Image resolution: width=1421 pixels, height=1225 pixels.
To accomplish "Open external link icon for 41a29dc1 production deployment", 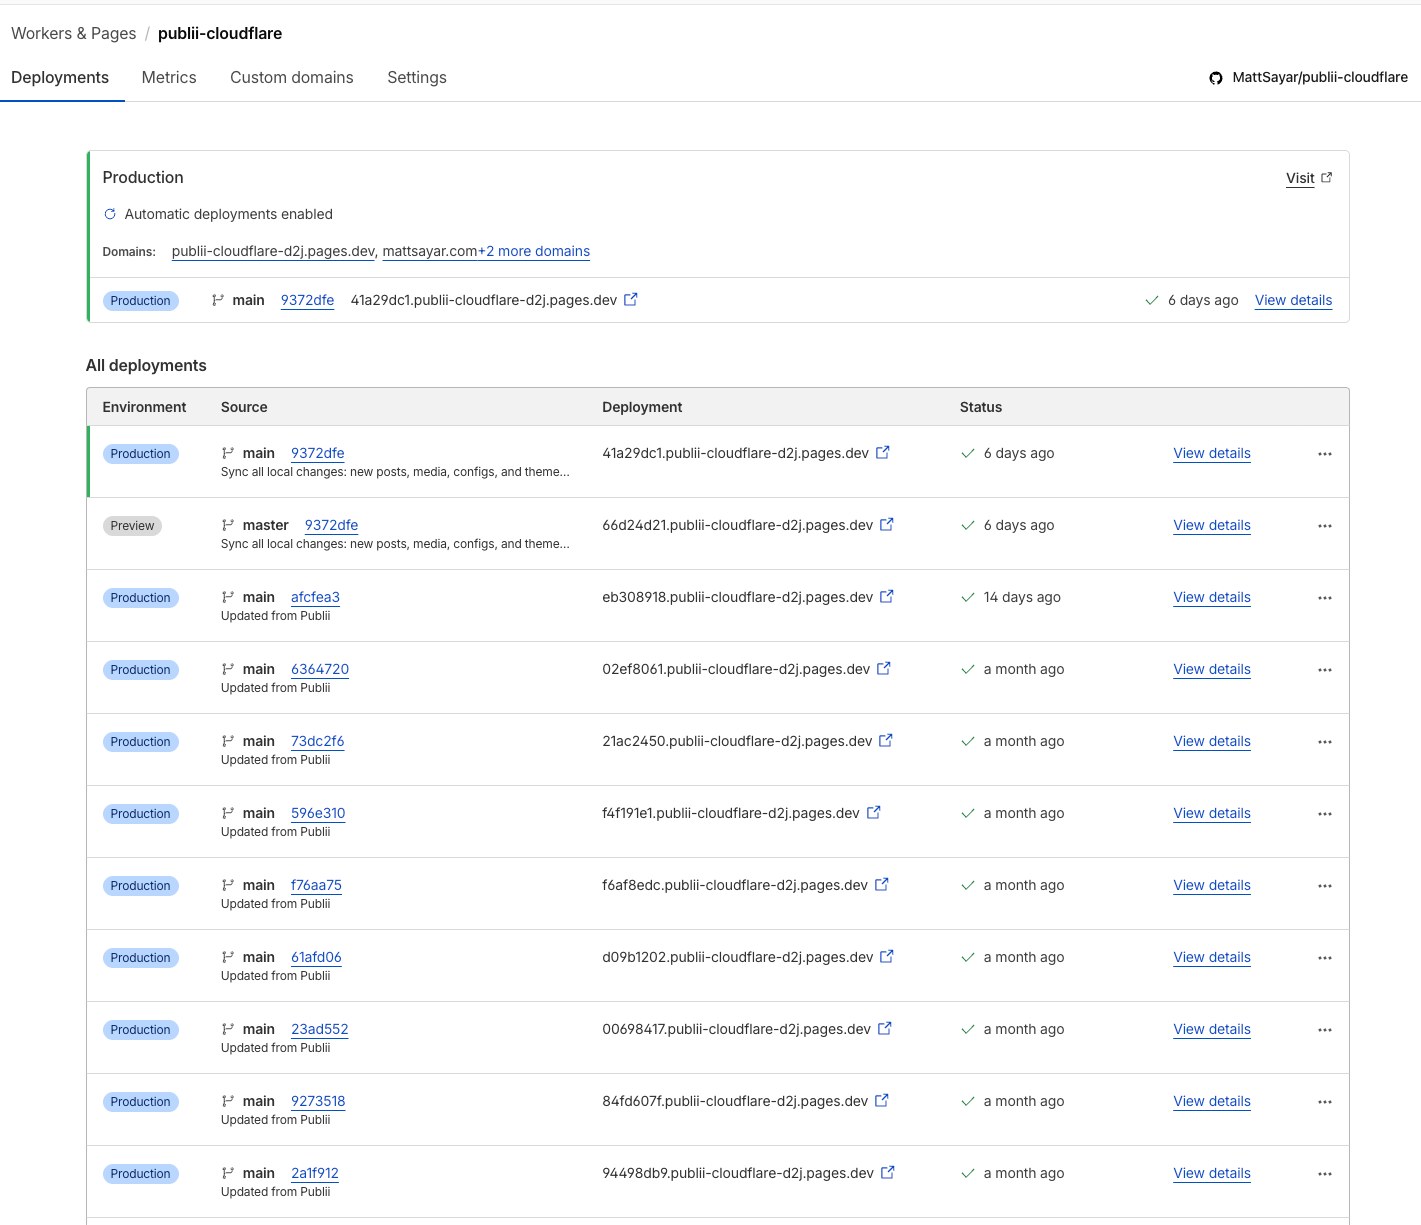I will (x=883, y=453).
